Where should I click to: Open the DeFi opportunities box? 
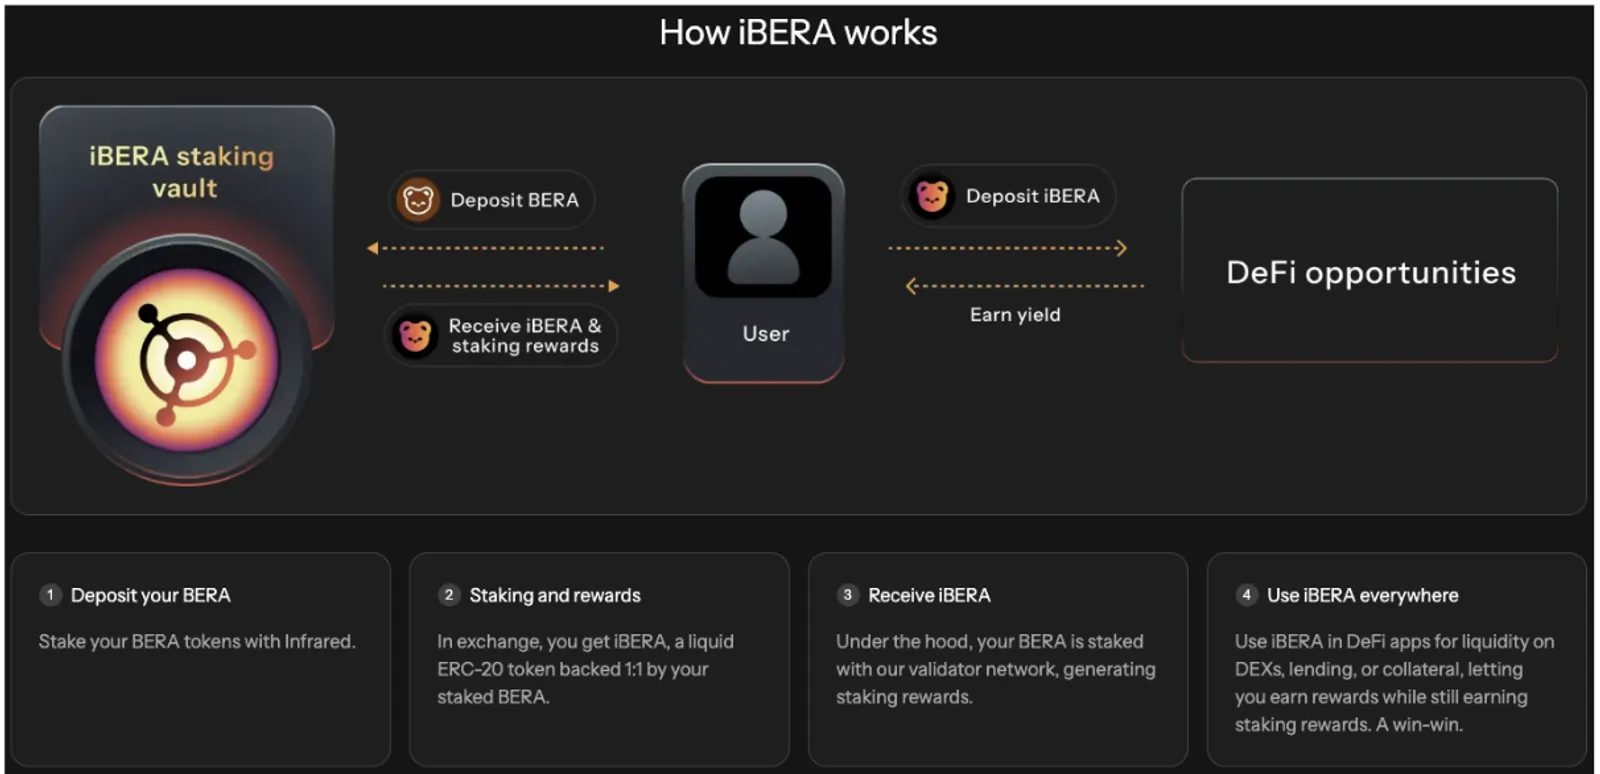[x=1370, y=270]
